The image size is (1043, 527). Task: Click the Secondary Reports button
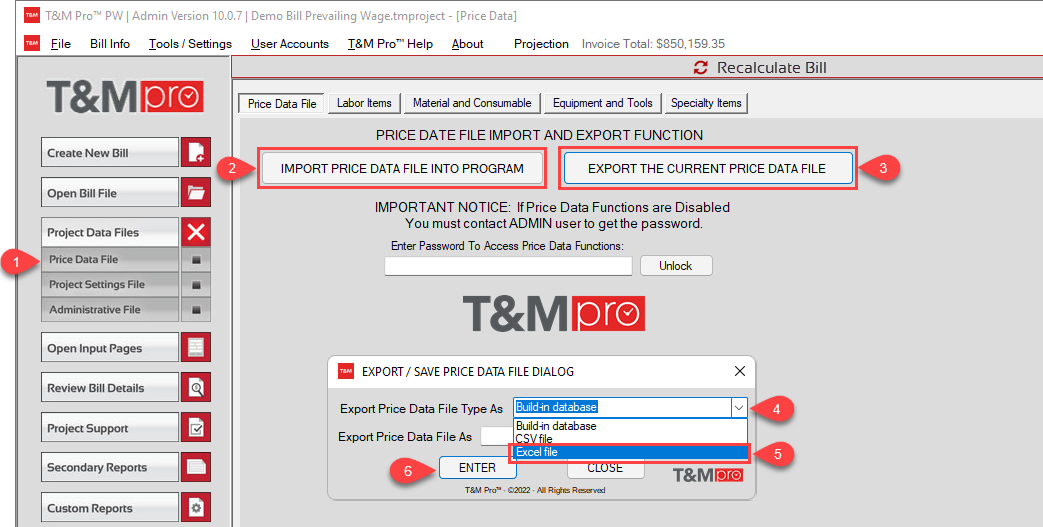point(110,467)
